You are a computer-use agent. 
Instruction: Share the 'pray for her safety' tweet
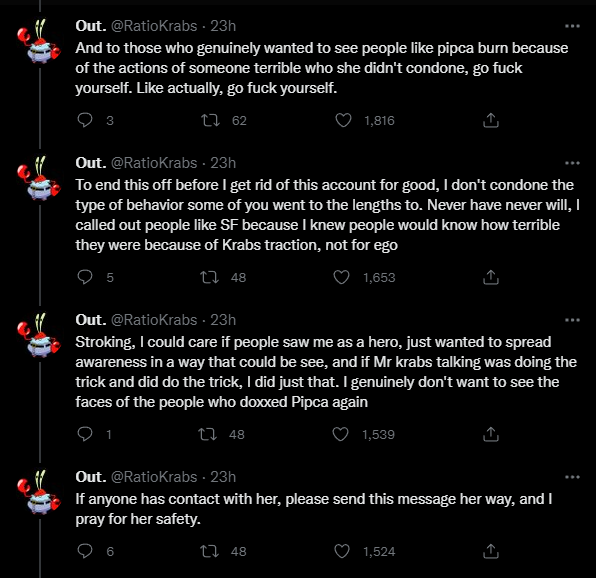click(x=491, y=551)
